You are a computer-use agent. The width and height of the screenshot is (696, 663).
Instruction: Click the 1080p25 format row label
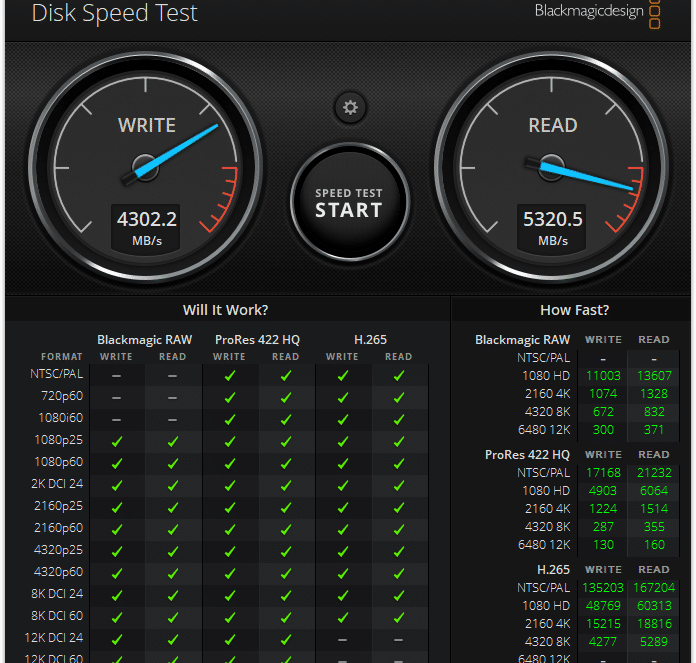tap(59, 440)
